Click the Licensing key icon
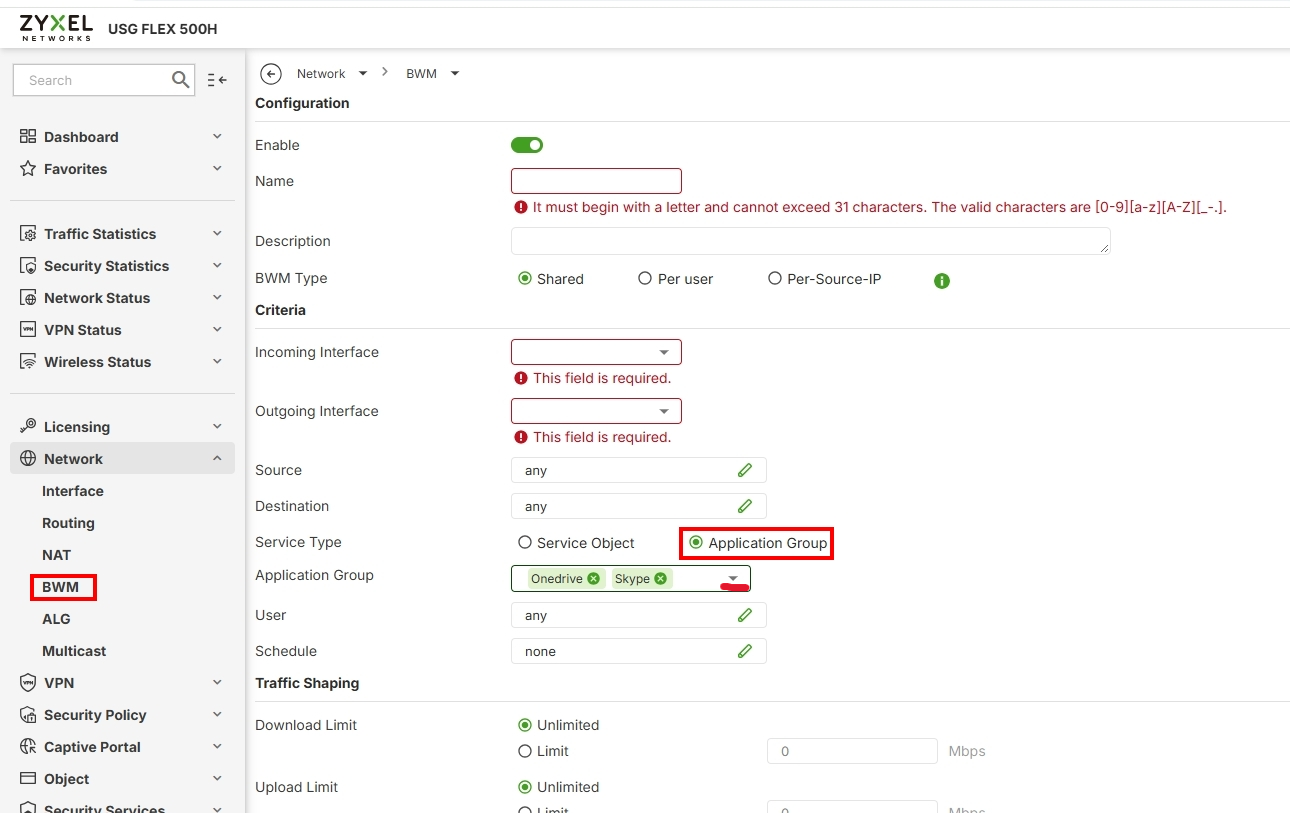 pos(28,426)
